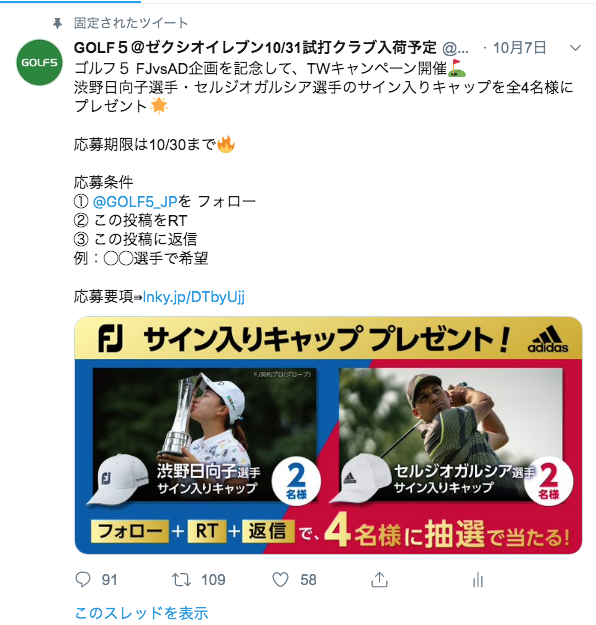Retweet using the retweet arrows icon
The width and height of the screenshot is (596, 625).
pos(181,580)
